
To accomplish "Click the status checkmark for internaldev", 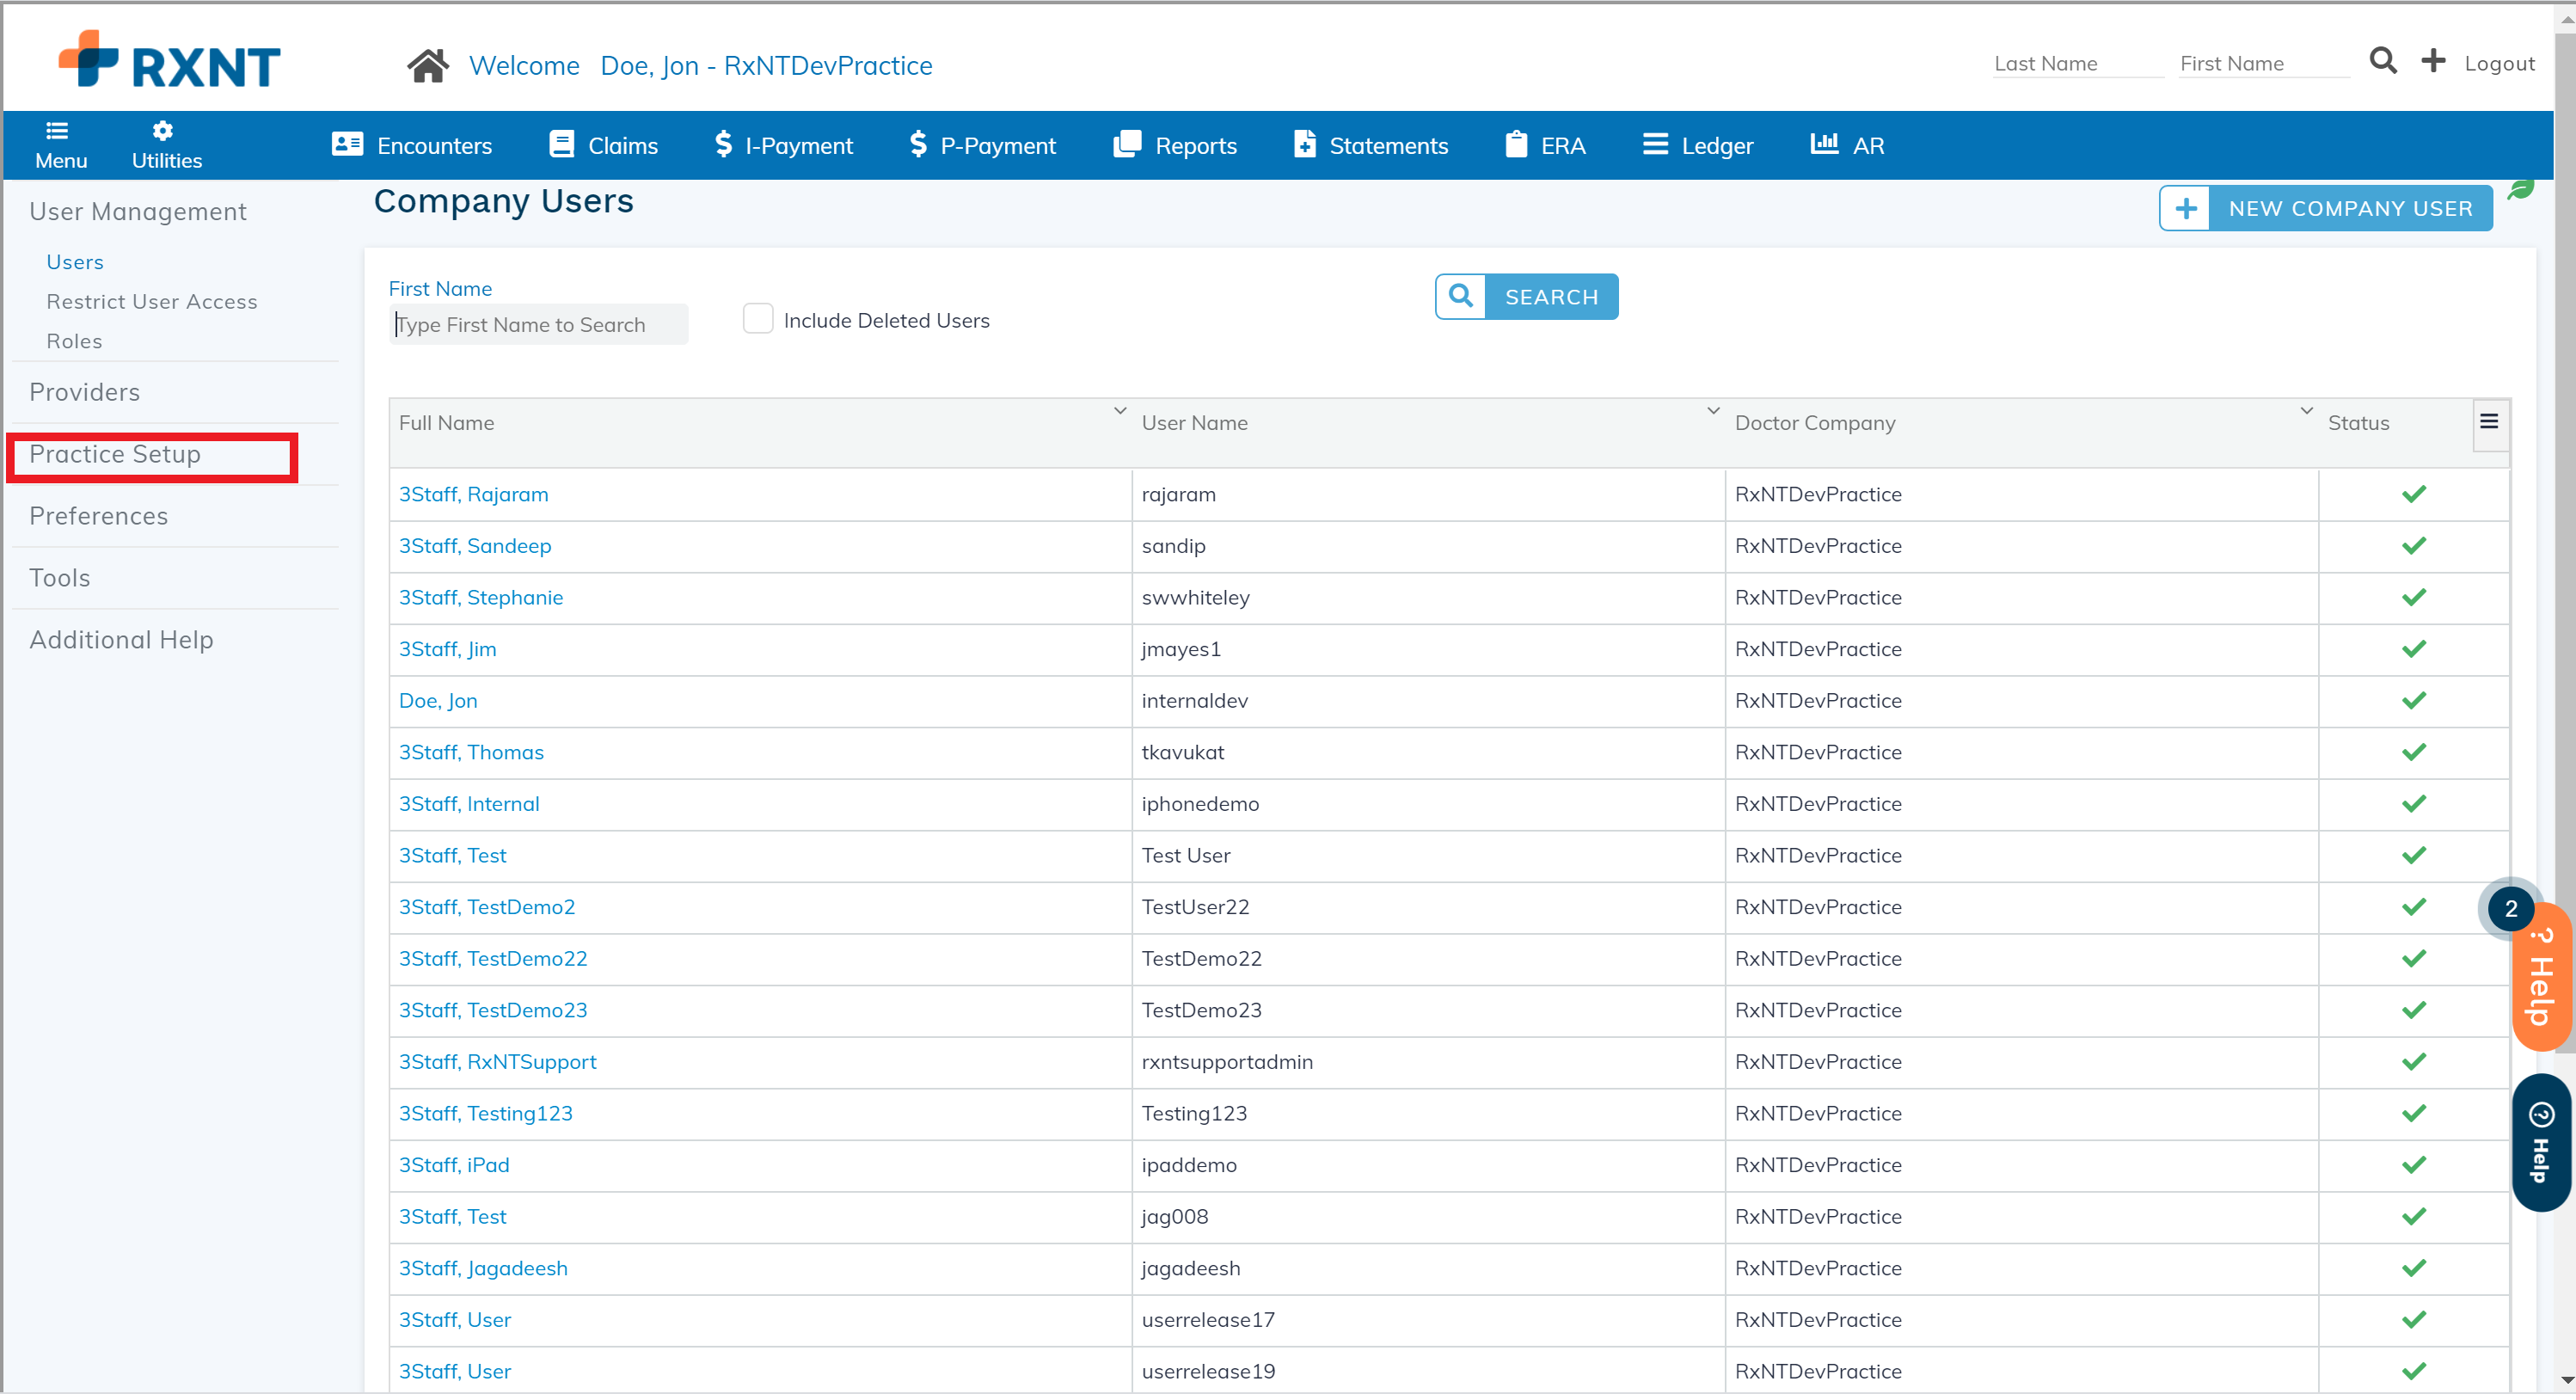I will [x=2413, y=702].
